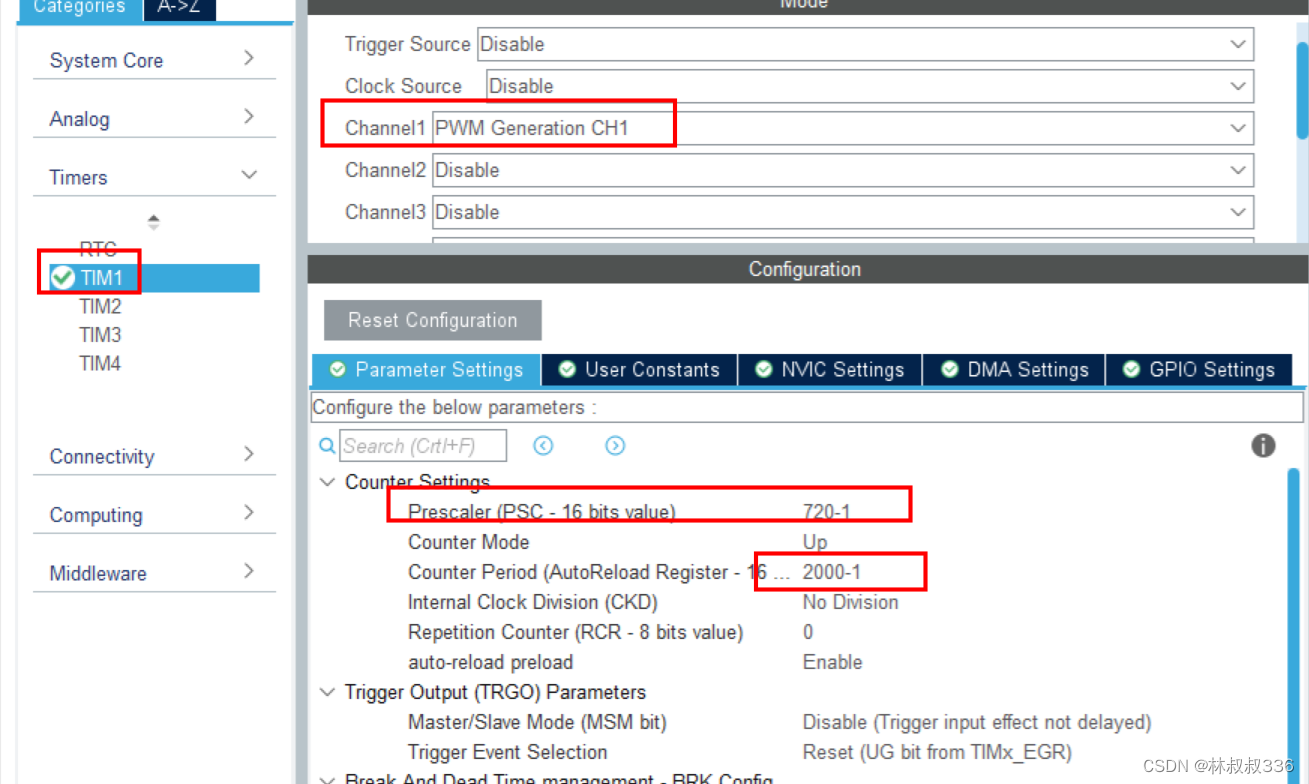
Task: Switch to the Categories tab
Action: (80, 9)
